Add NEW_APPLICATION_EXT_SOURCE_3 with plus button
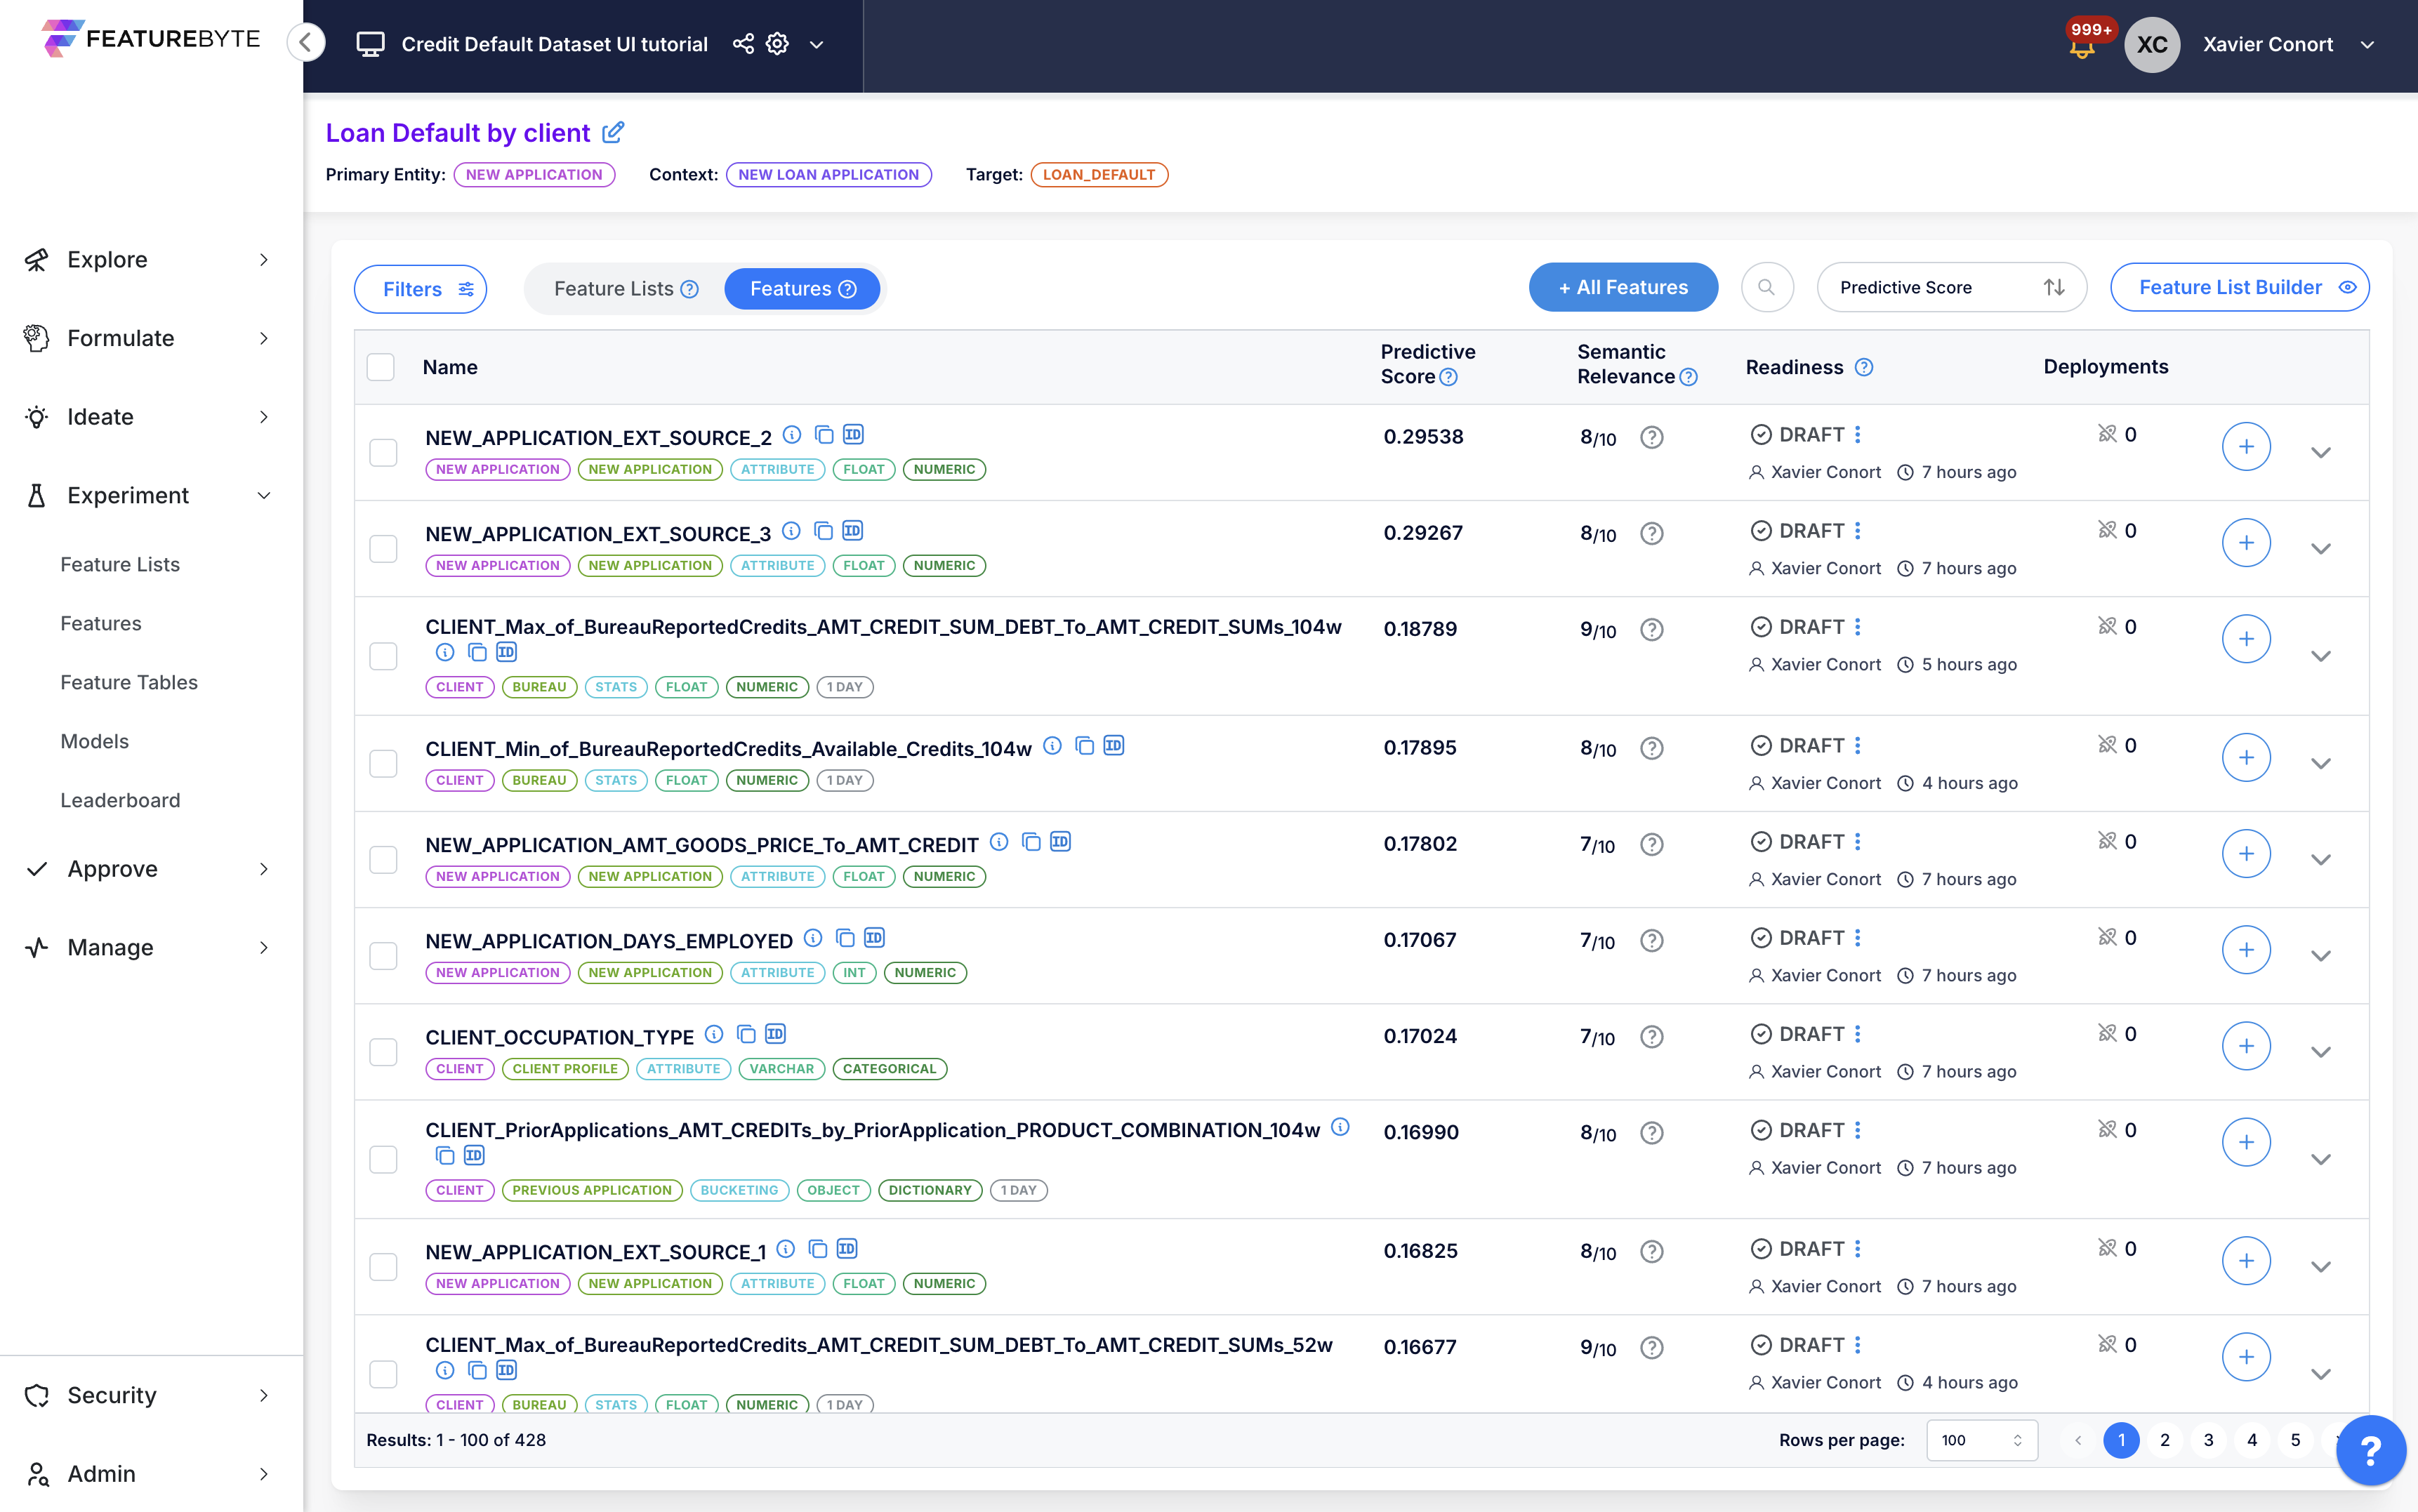The width and height of the screenshot is (2418, 1512). click(x=2245, y=543)
